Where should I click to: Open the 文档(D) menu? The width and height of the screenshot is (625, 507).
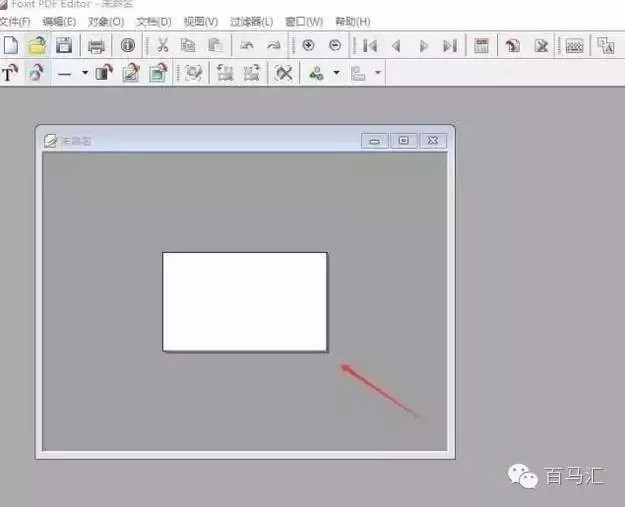point(153,22)
